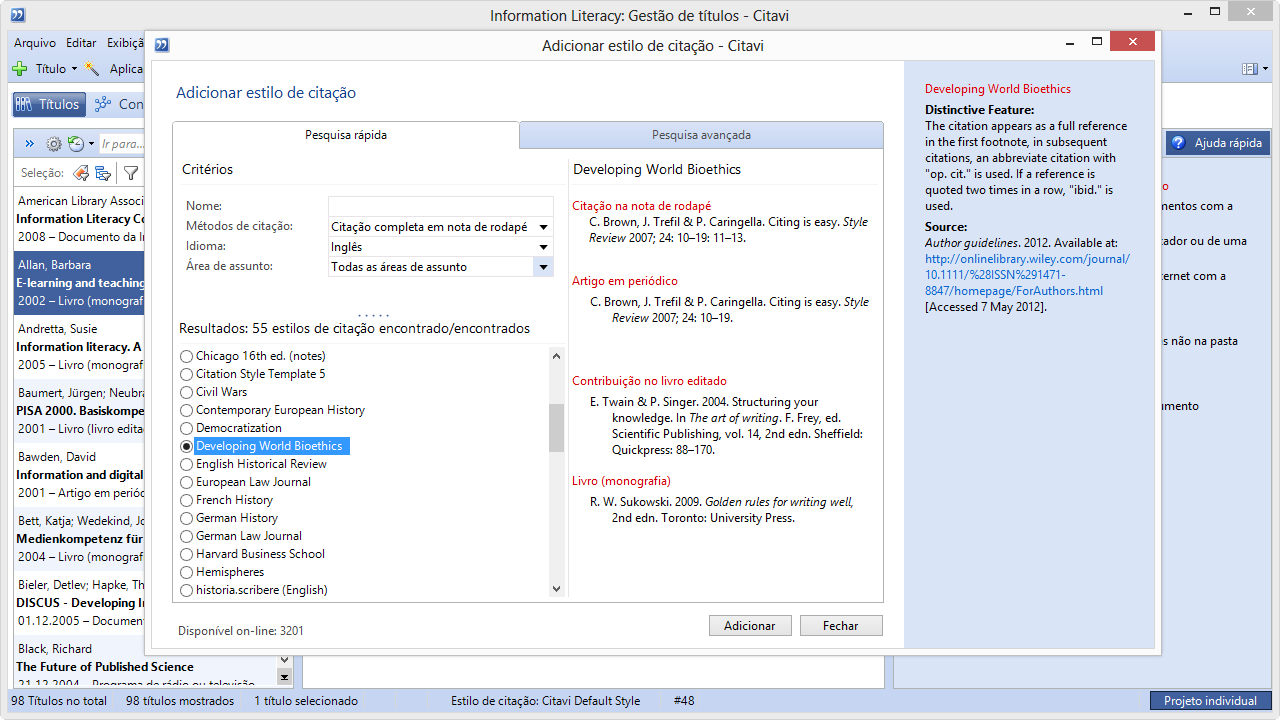
Task: Select the Democratization radio button
Action: pyautogui.click(x=186, y=428)
